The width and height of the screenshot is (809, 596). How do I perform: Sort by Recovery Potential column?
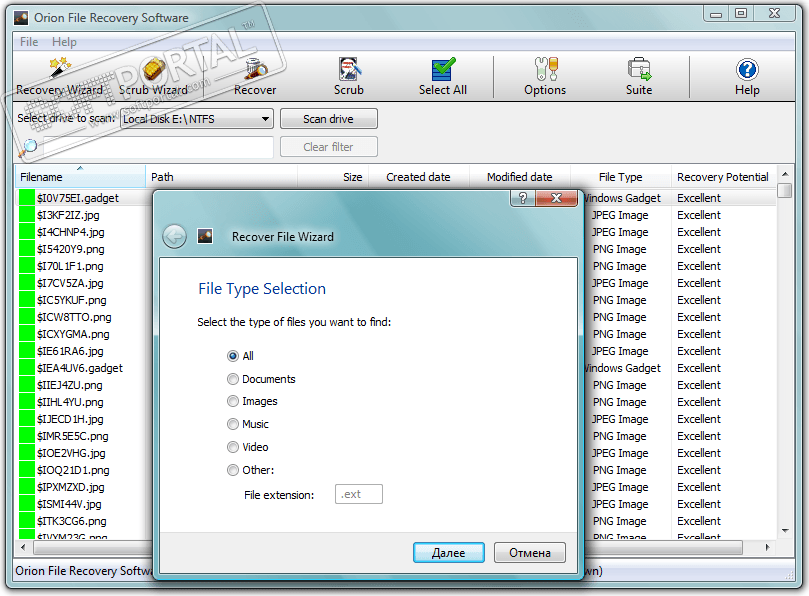point(723,177)
